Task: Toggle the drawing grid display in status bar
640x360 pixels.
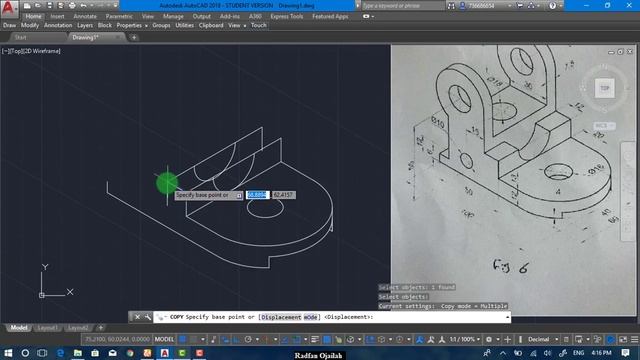Action: point(183,339)
